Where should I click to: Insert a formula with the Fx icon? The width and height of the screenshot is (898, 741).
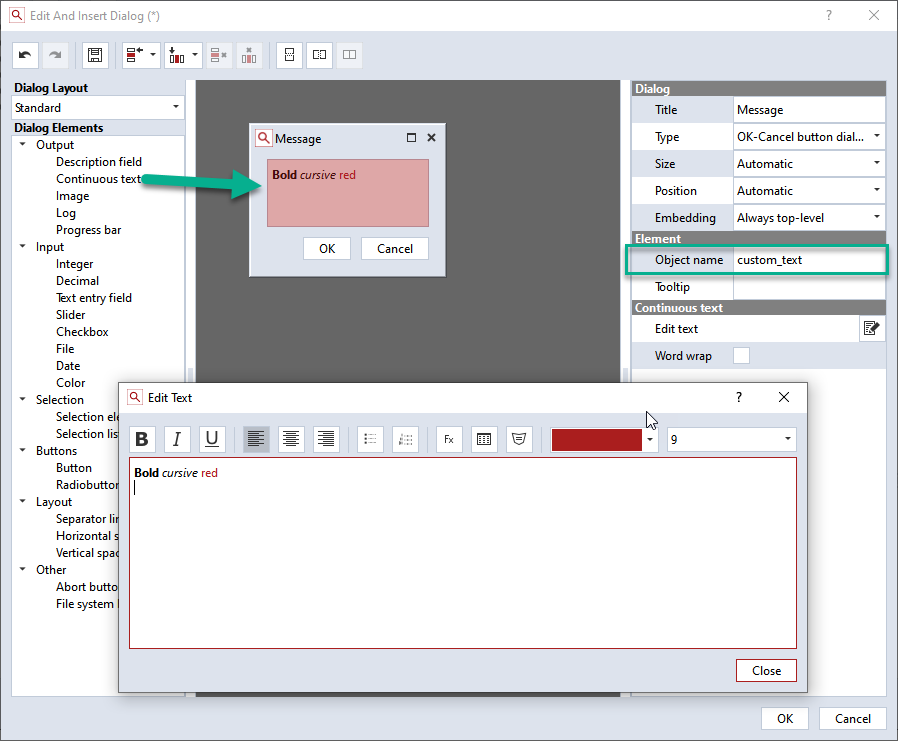click(x=448, y=439)
